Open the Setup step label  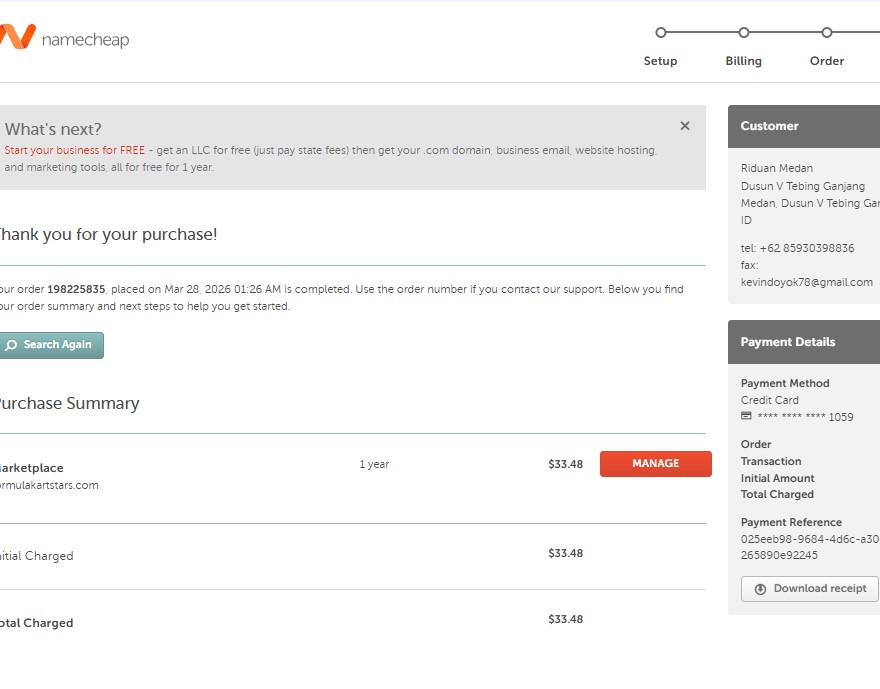(660, 61)
